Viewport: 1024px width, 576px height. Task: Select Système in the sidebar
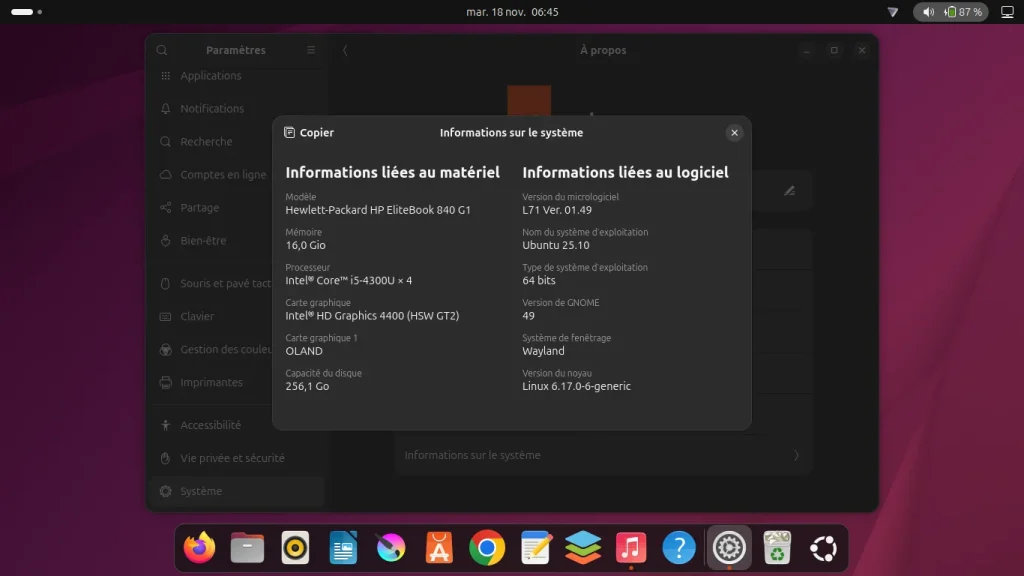(236, 491)
